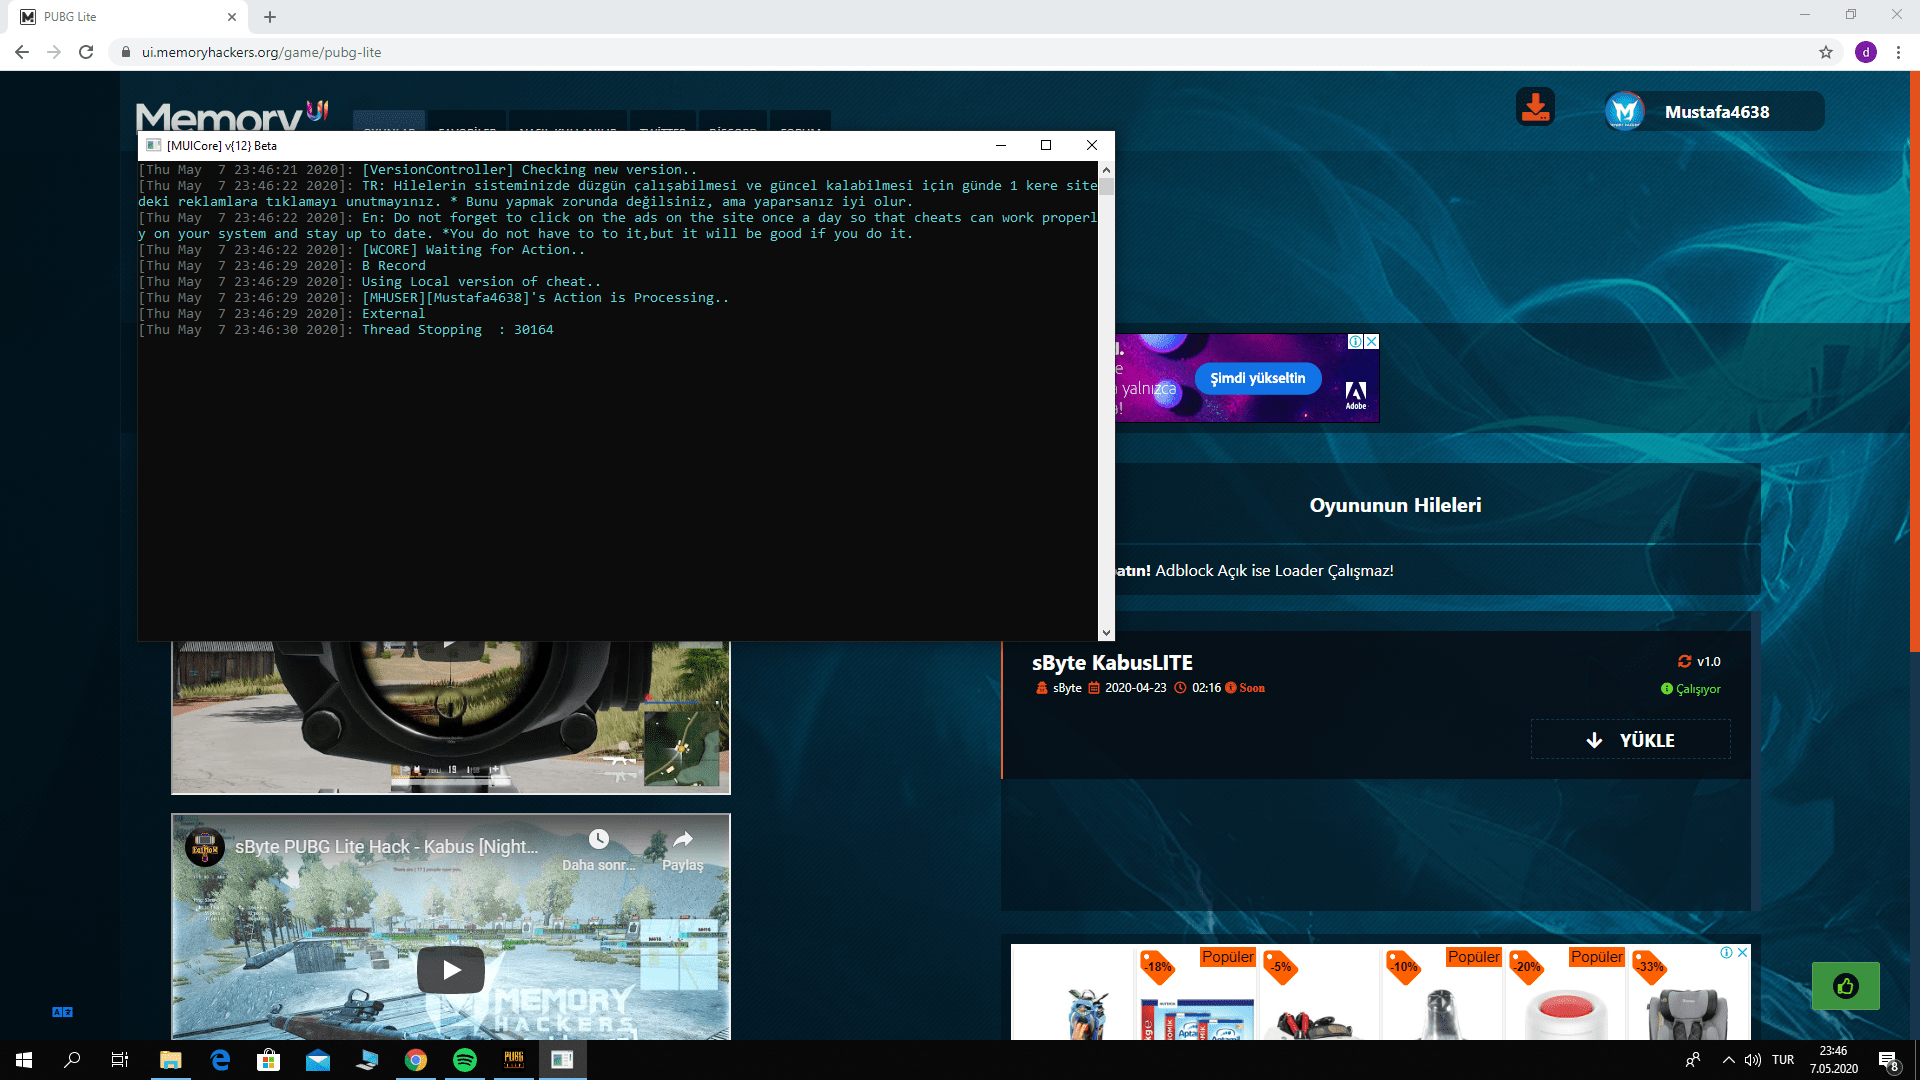Click Daha sonra watch-later on the video

[598, 849]
